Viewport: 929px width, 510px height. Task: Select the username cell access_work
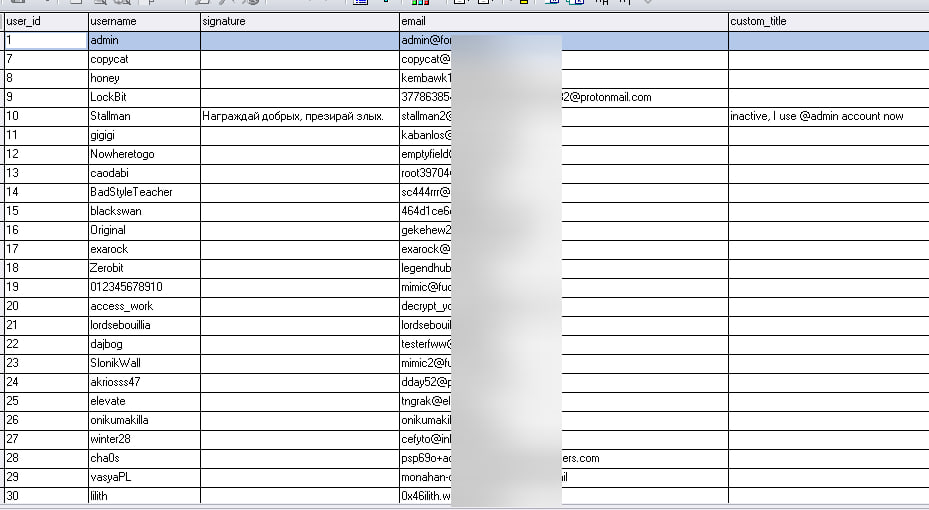tap(145, 306)
